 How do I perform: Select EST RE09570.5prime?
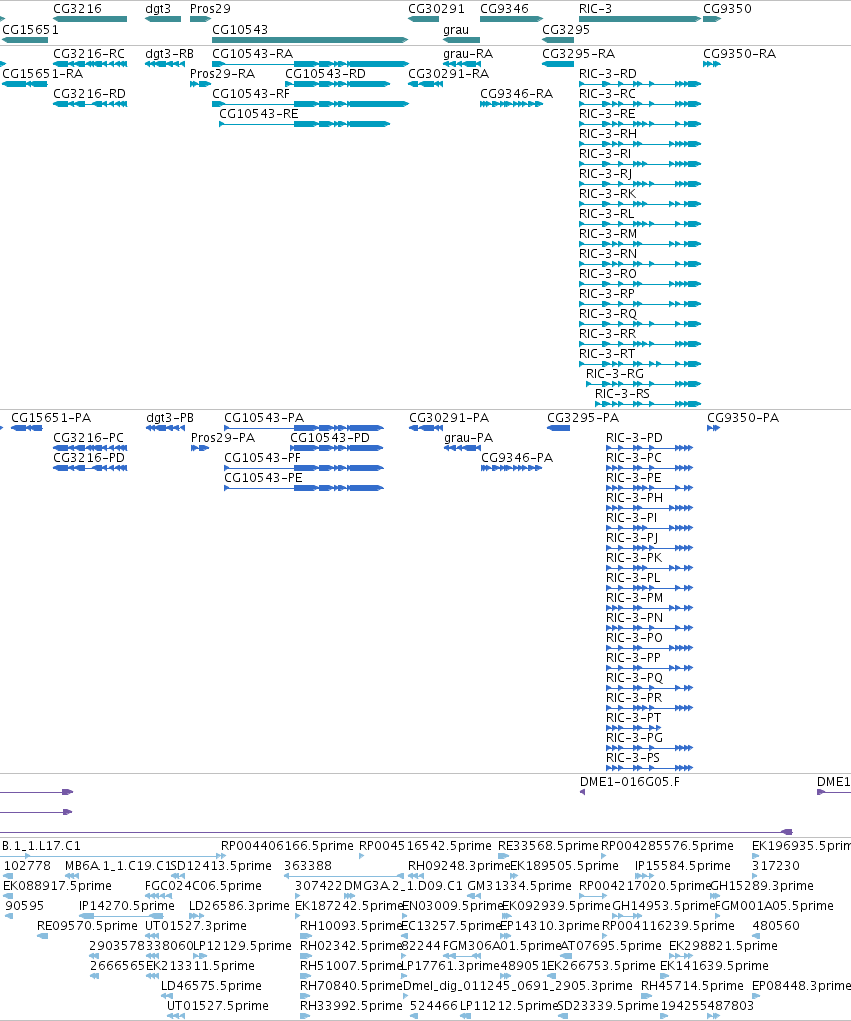87,927
